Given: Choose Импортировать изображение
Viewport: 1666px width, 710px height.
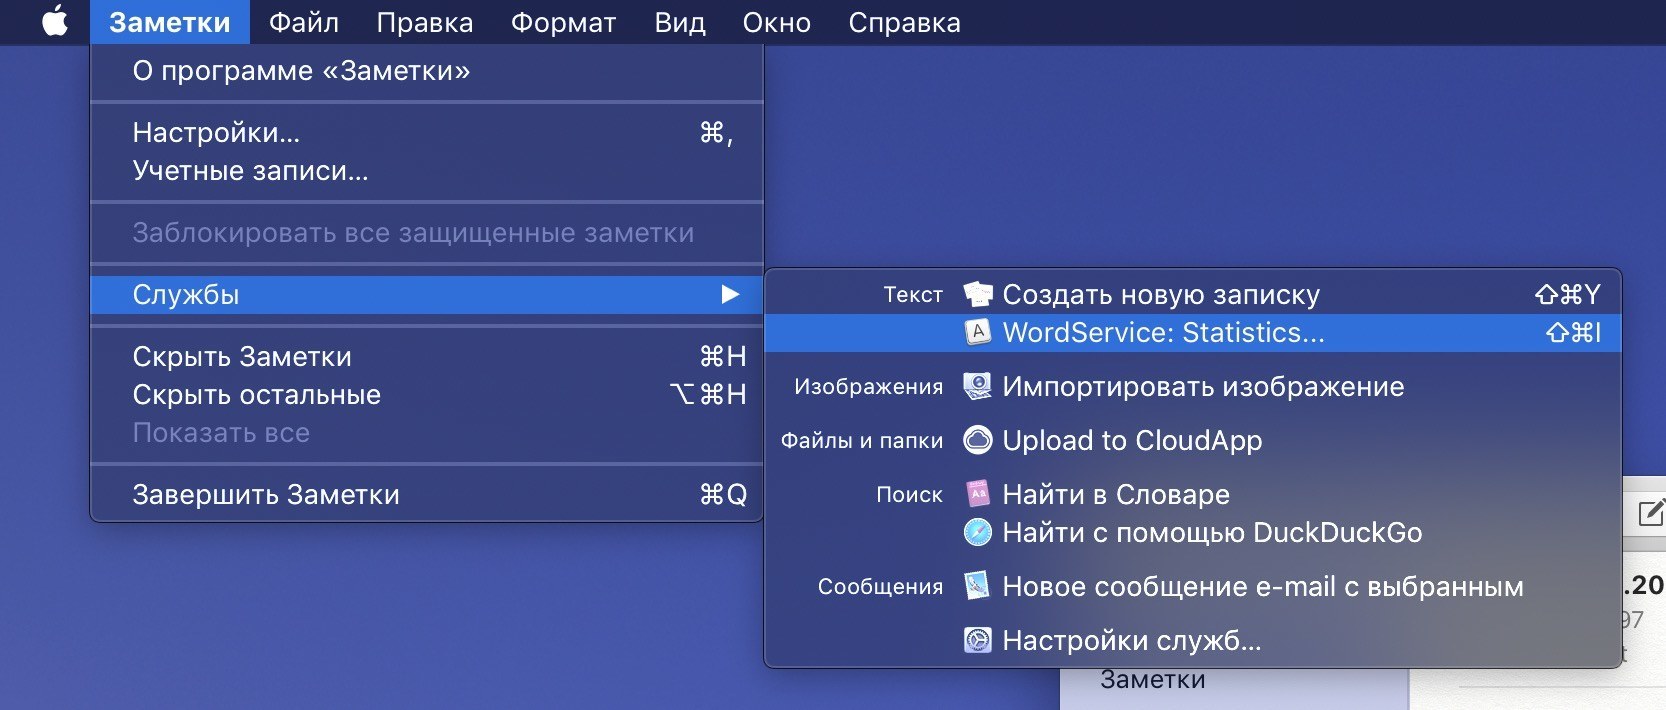Looking at the screenshot, I should 1192,387.
